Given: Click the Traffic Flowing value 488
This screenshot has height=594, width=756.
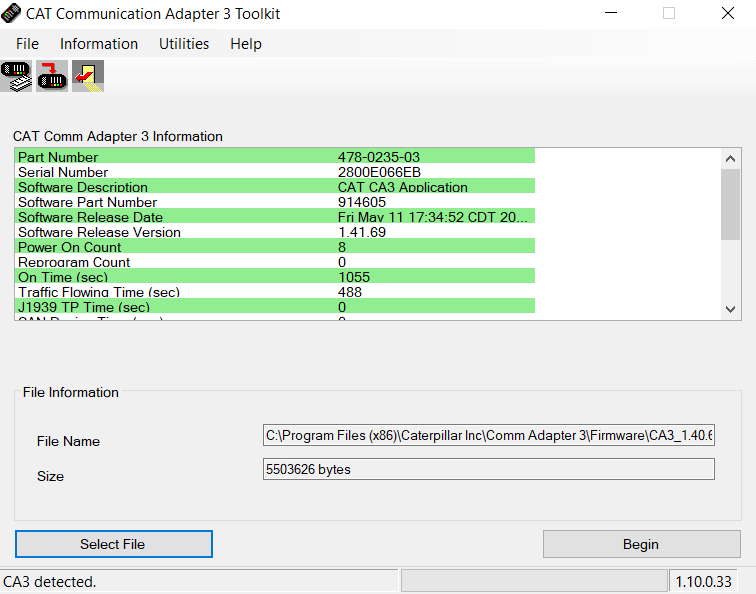Looking at the screenshot, I should 350,292.
